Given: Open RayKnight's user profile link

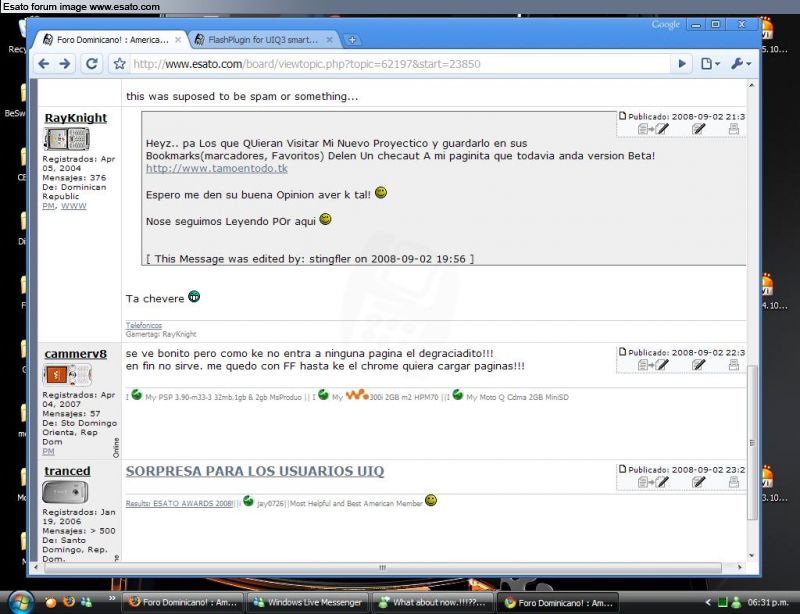Looking at the screenshot, I should (x=75, y=118).
